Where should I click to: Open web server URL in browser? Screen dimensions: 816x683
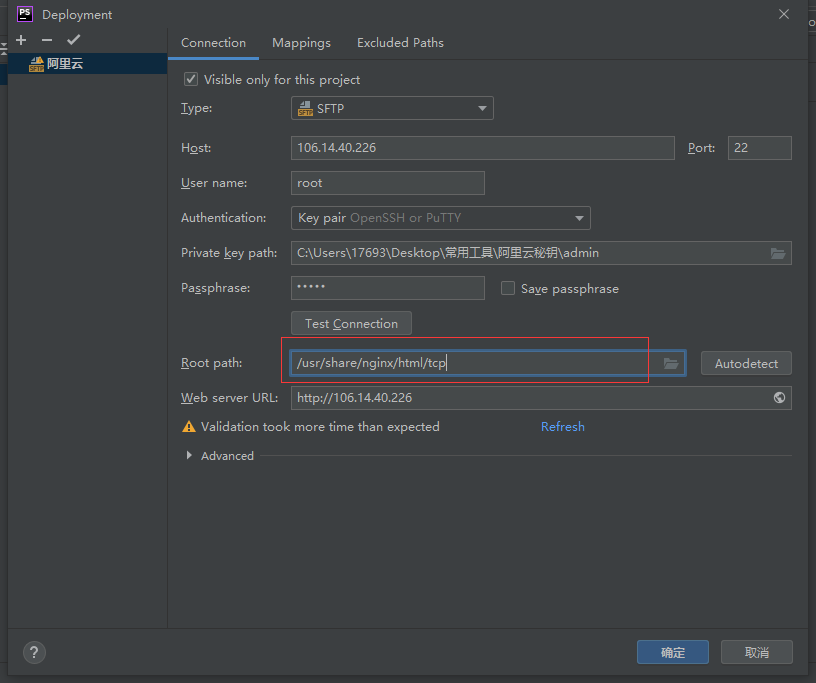tap(779, 398)
